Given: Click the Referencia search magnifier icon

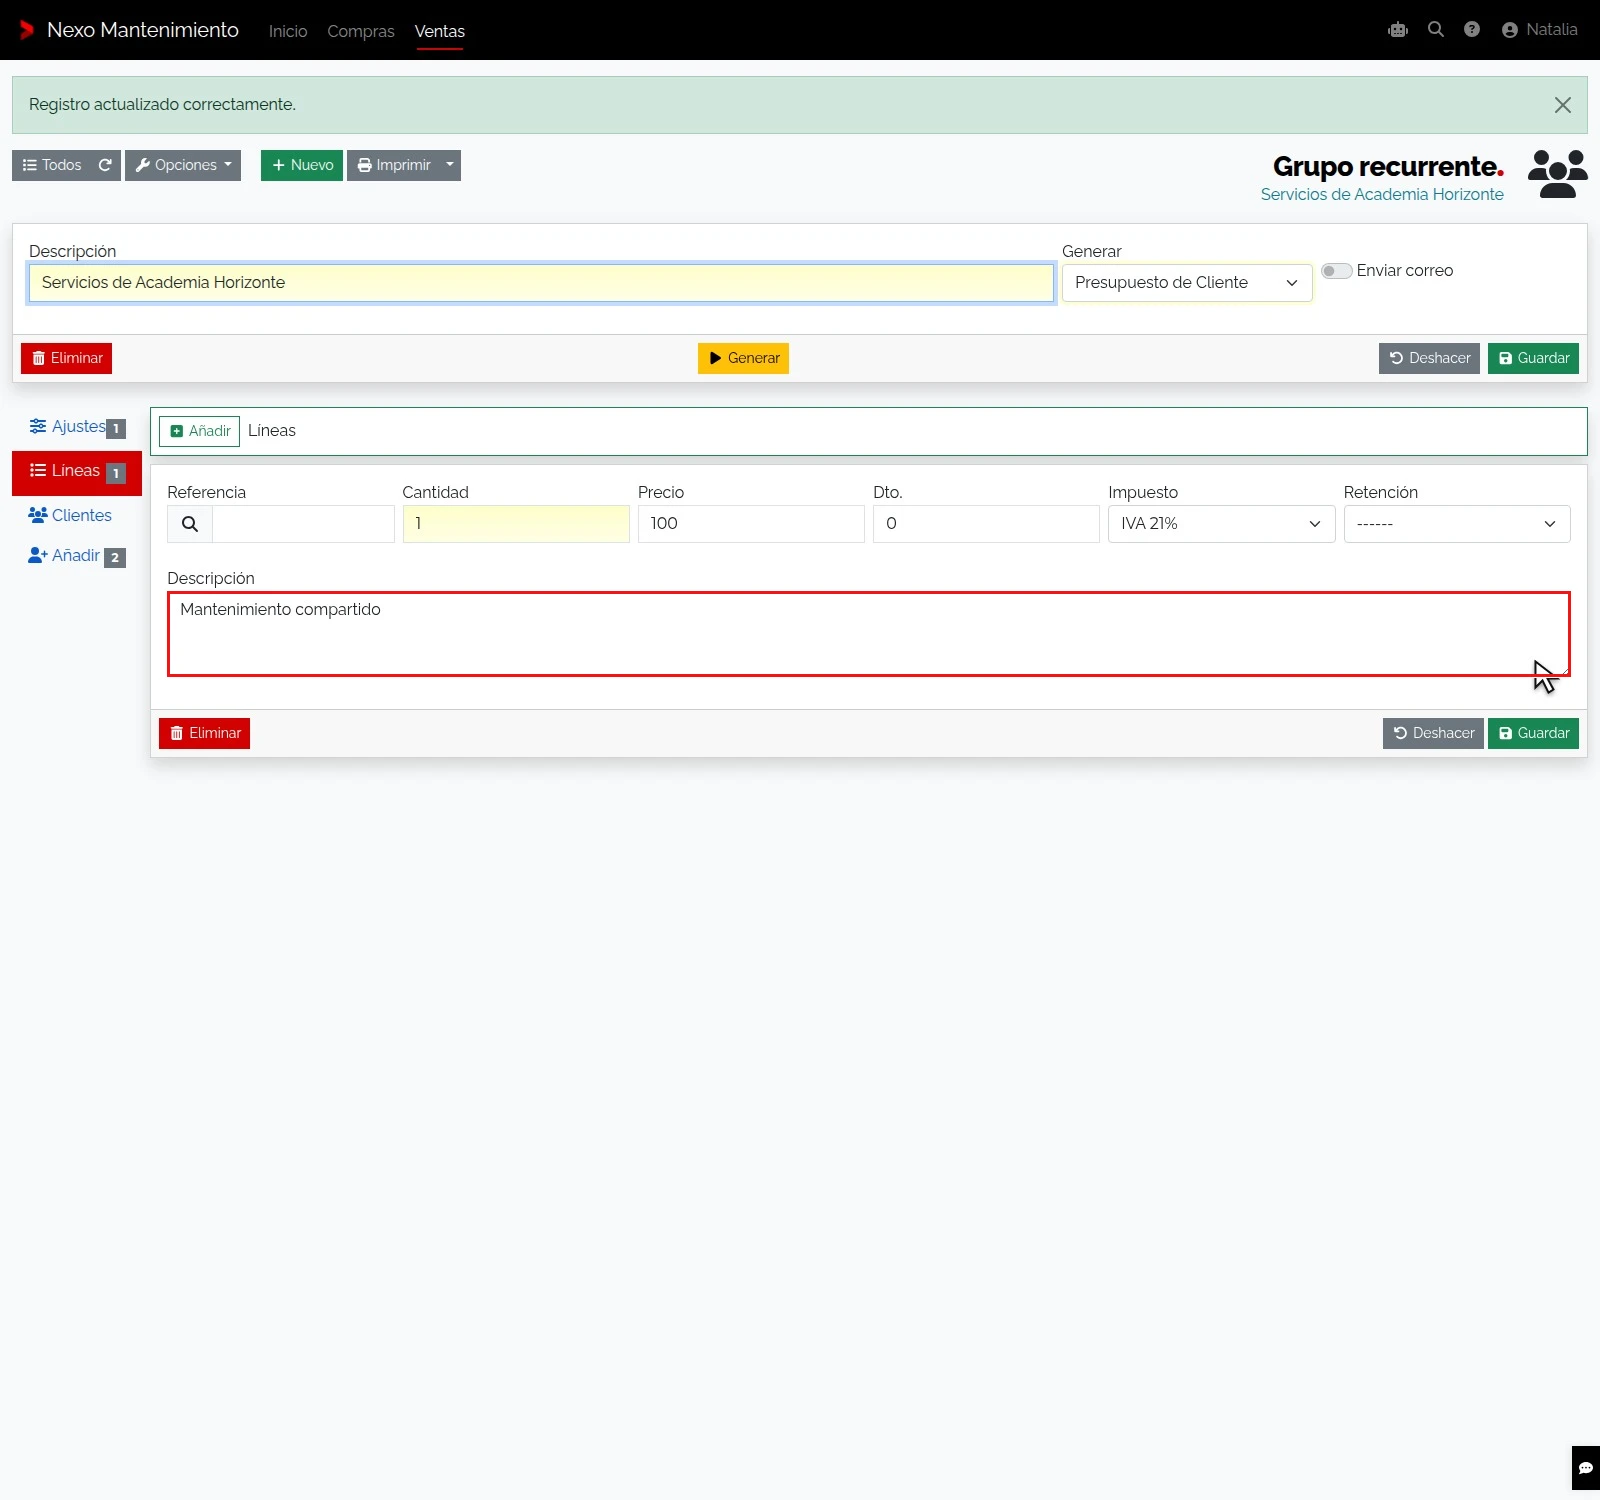Looking at the screenshot, I should click(x=189, y=524).
